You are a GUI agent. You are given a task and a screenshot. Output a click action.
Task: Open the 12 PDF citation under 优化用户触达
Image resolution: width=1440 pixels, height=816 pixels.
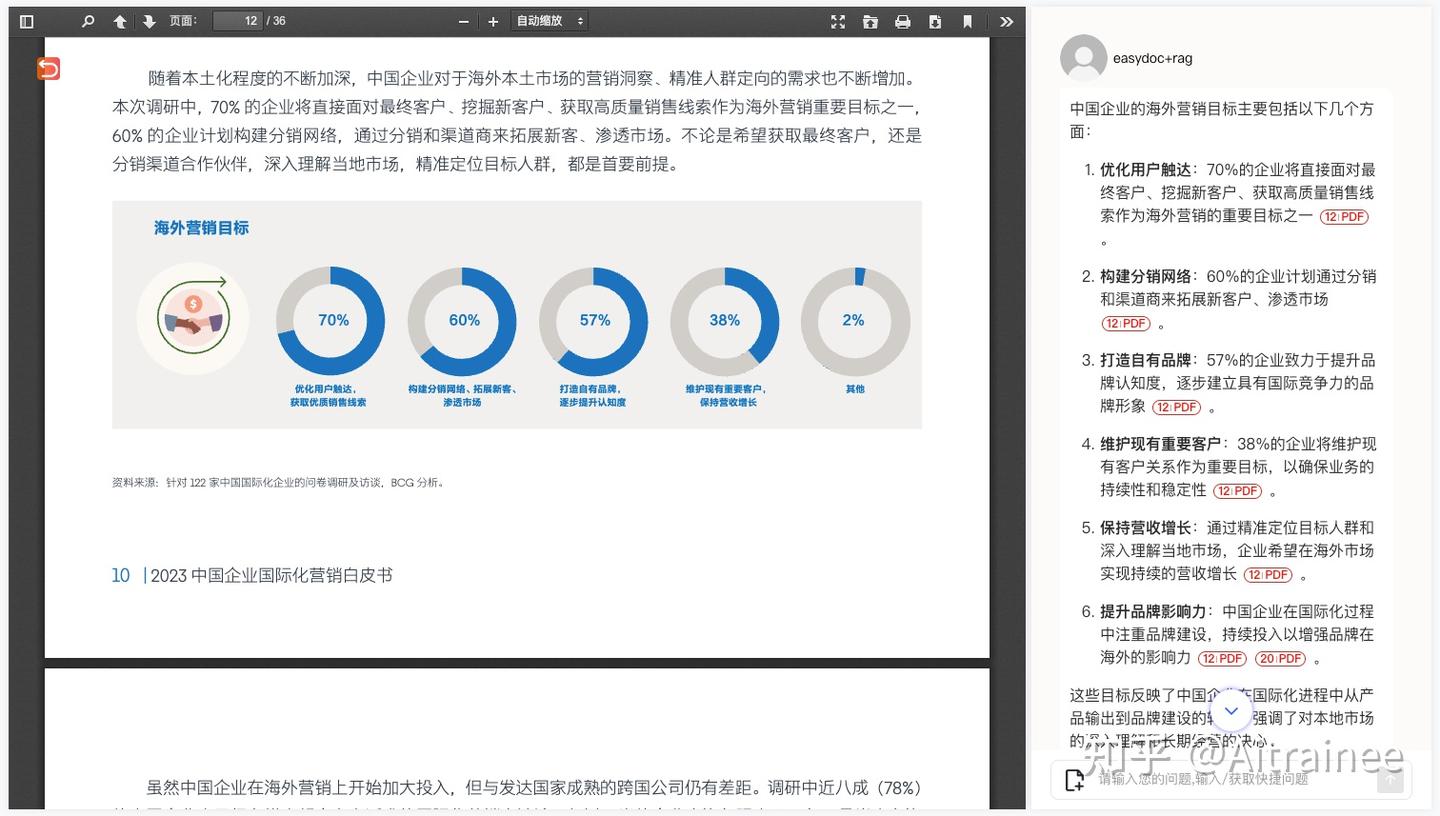tap(1344, 216)
